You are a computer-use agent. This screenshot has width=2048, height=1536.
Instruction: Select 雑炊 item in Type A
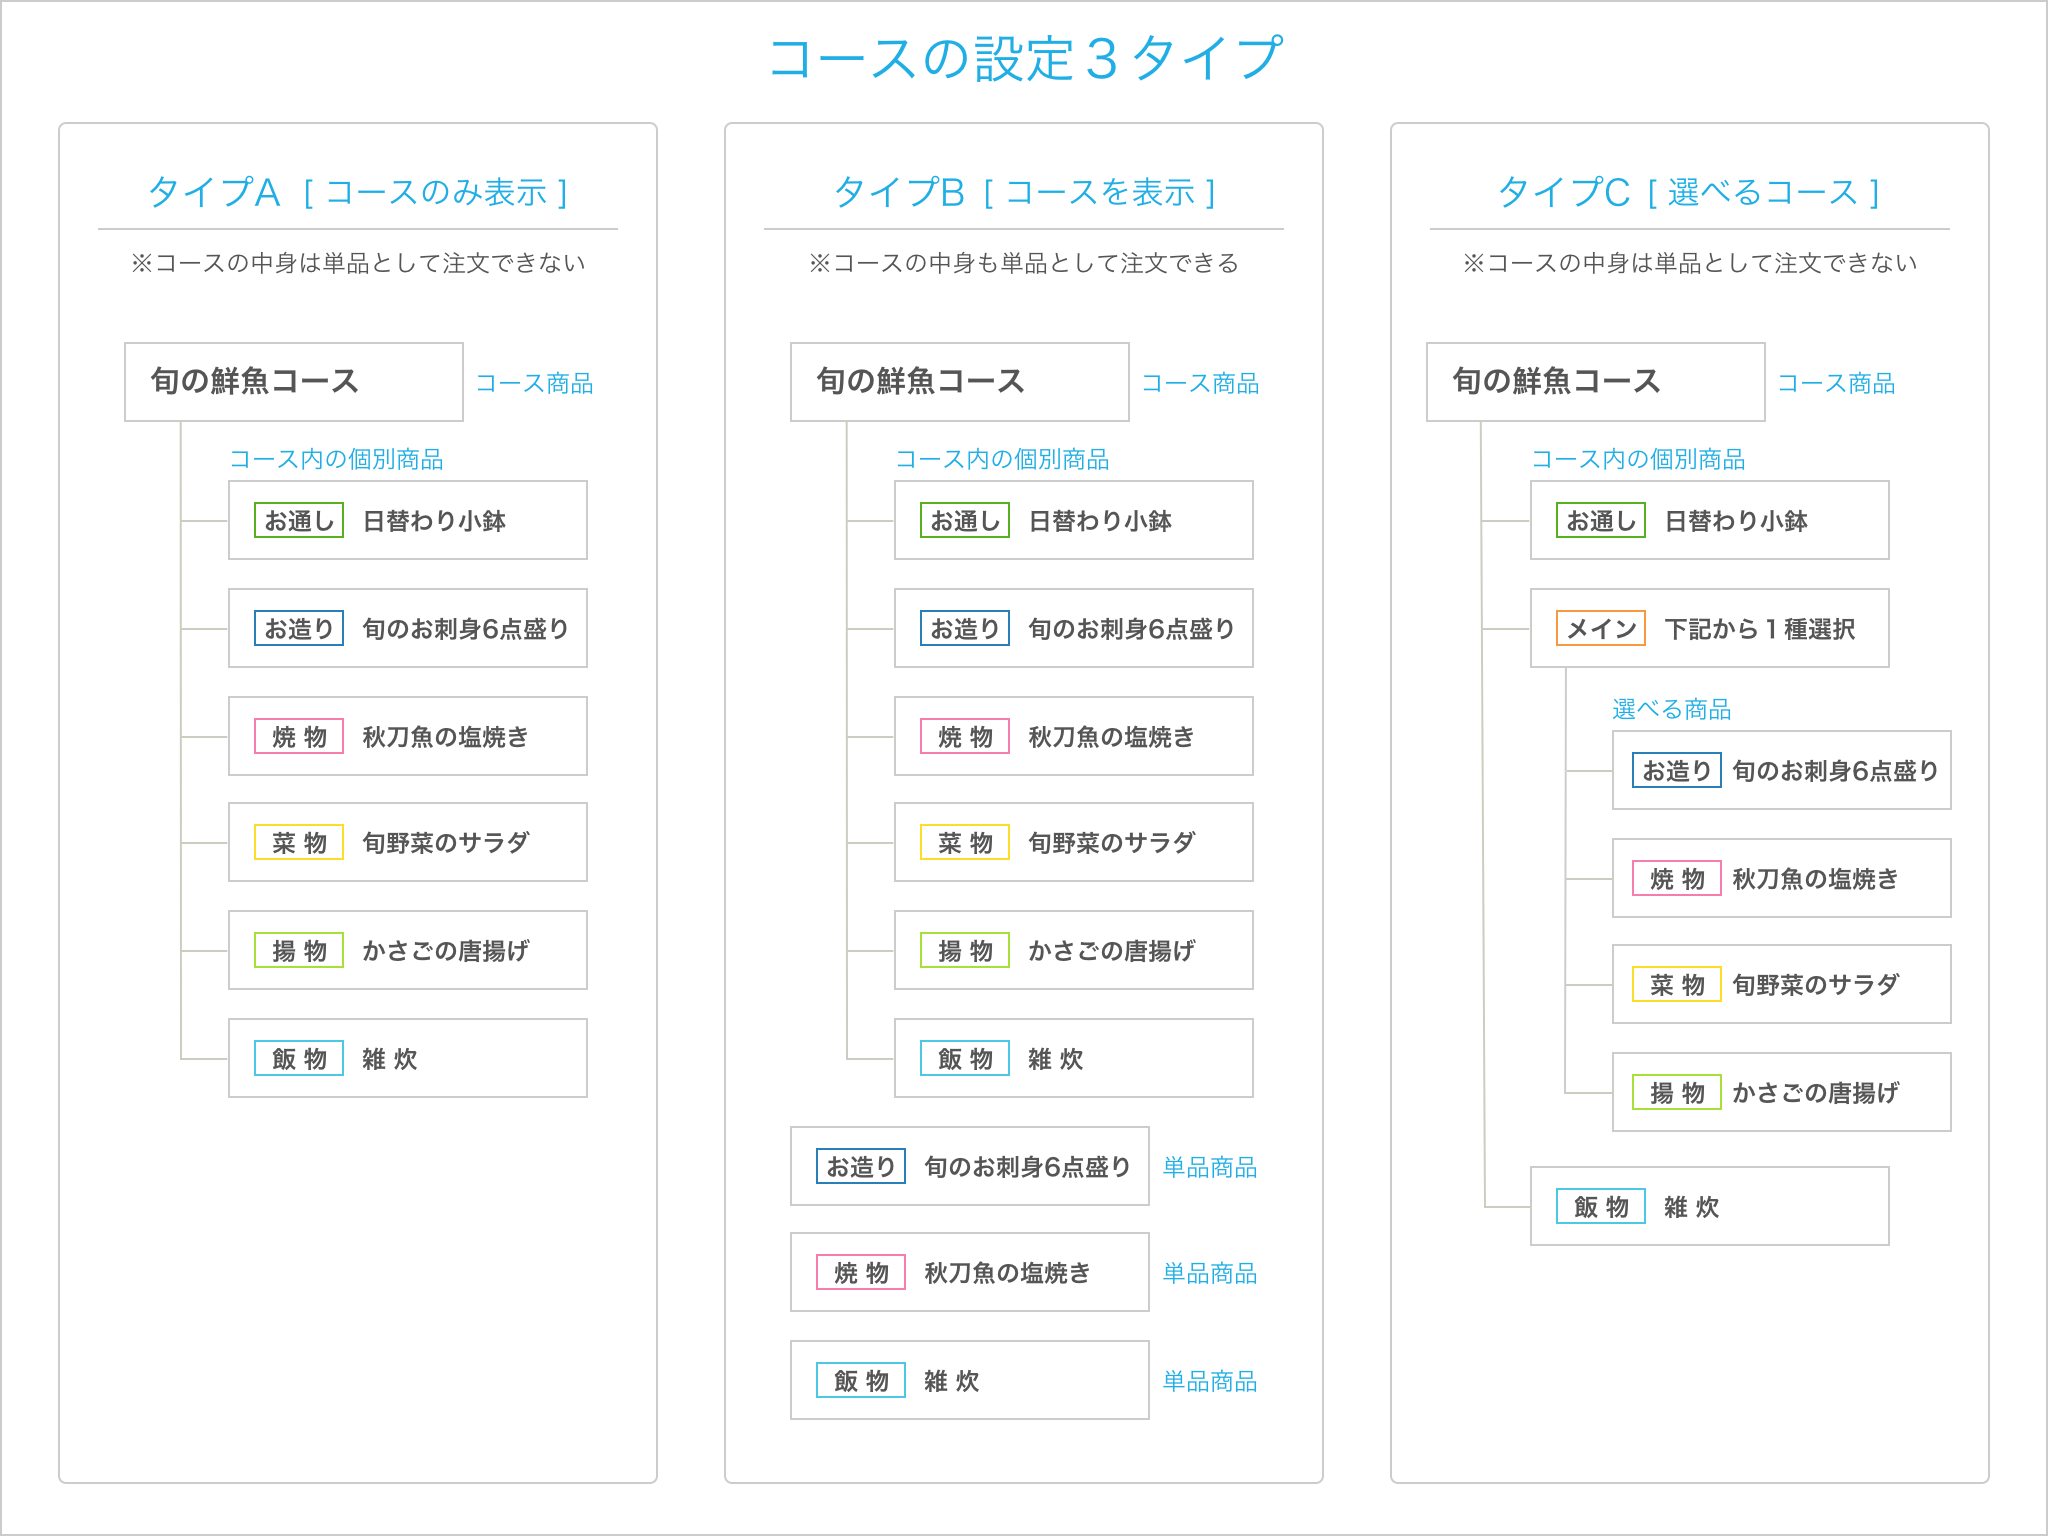click(x=408, y=1058)
